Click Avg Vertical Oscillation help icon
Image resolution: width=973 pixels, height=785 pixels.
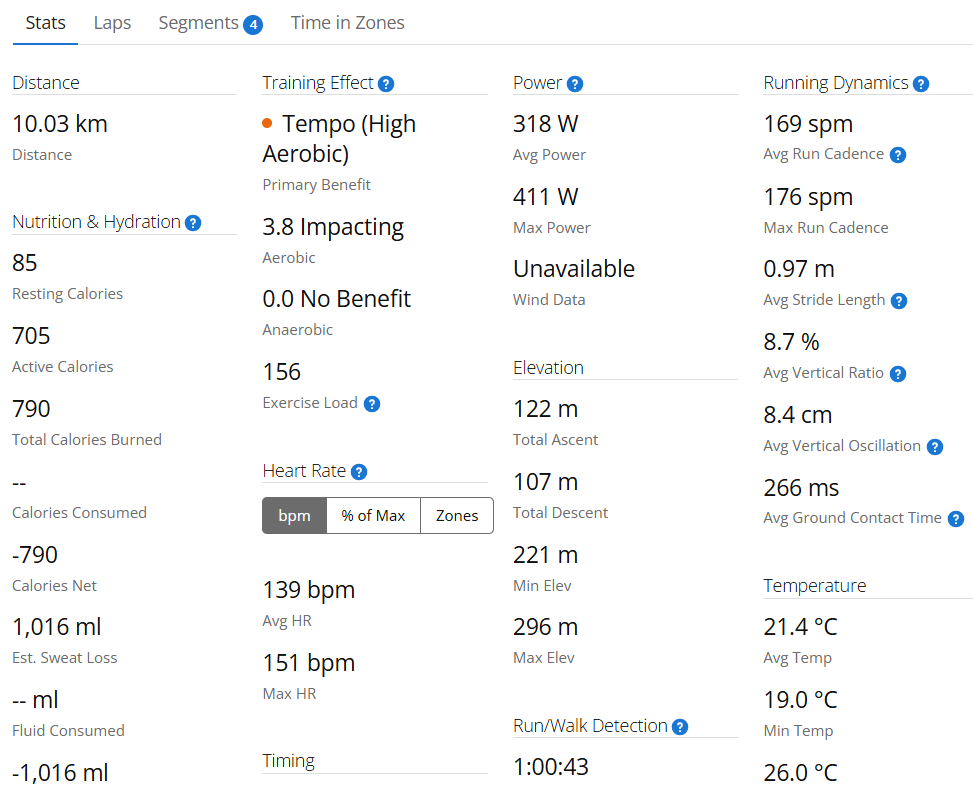[x=935, y=447]
